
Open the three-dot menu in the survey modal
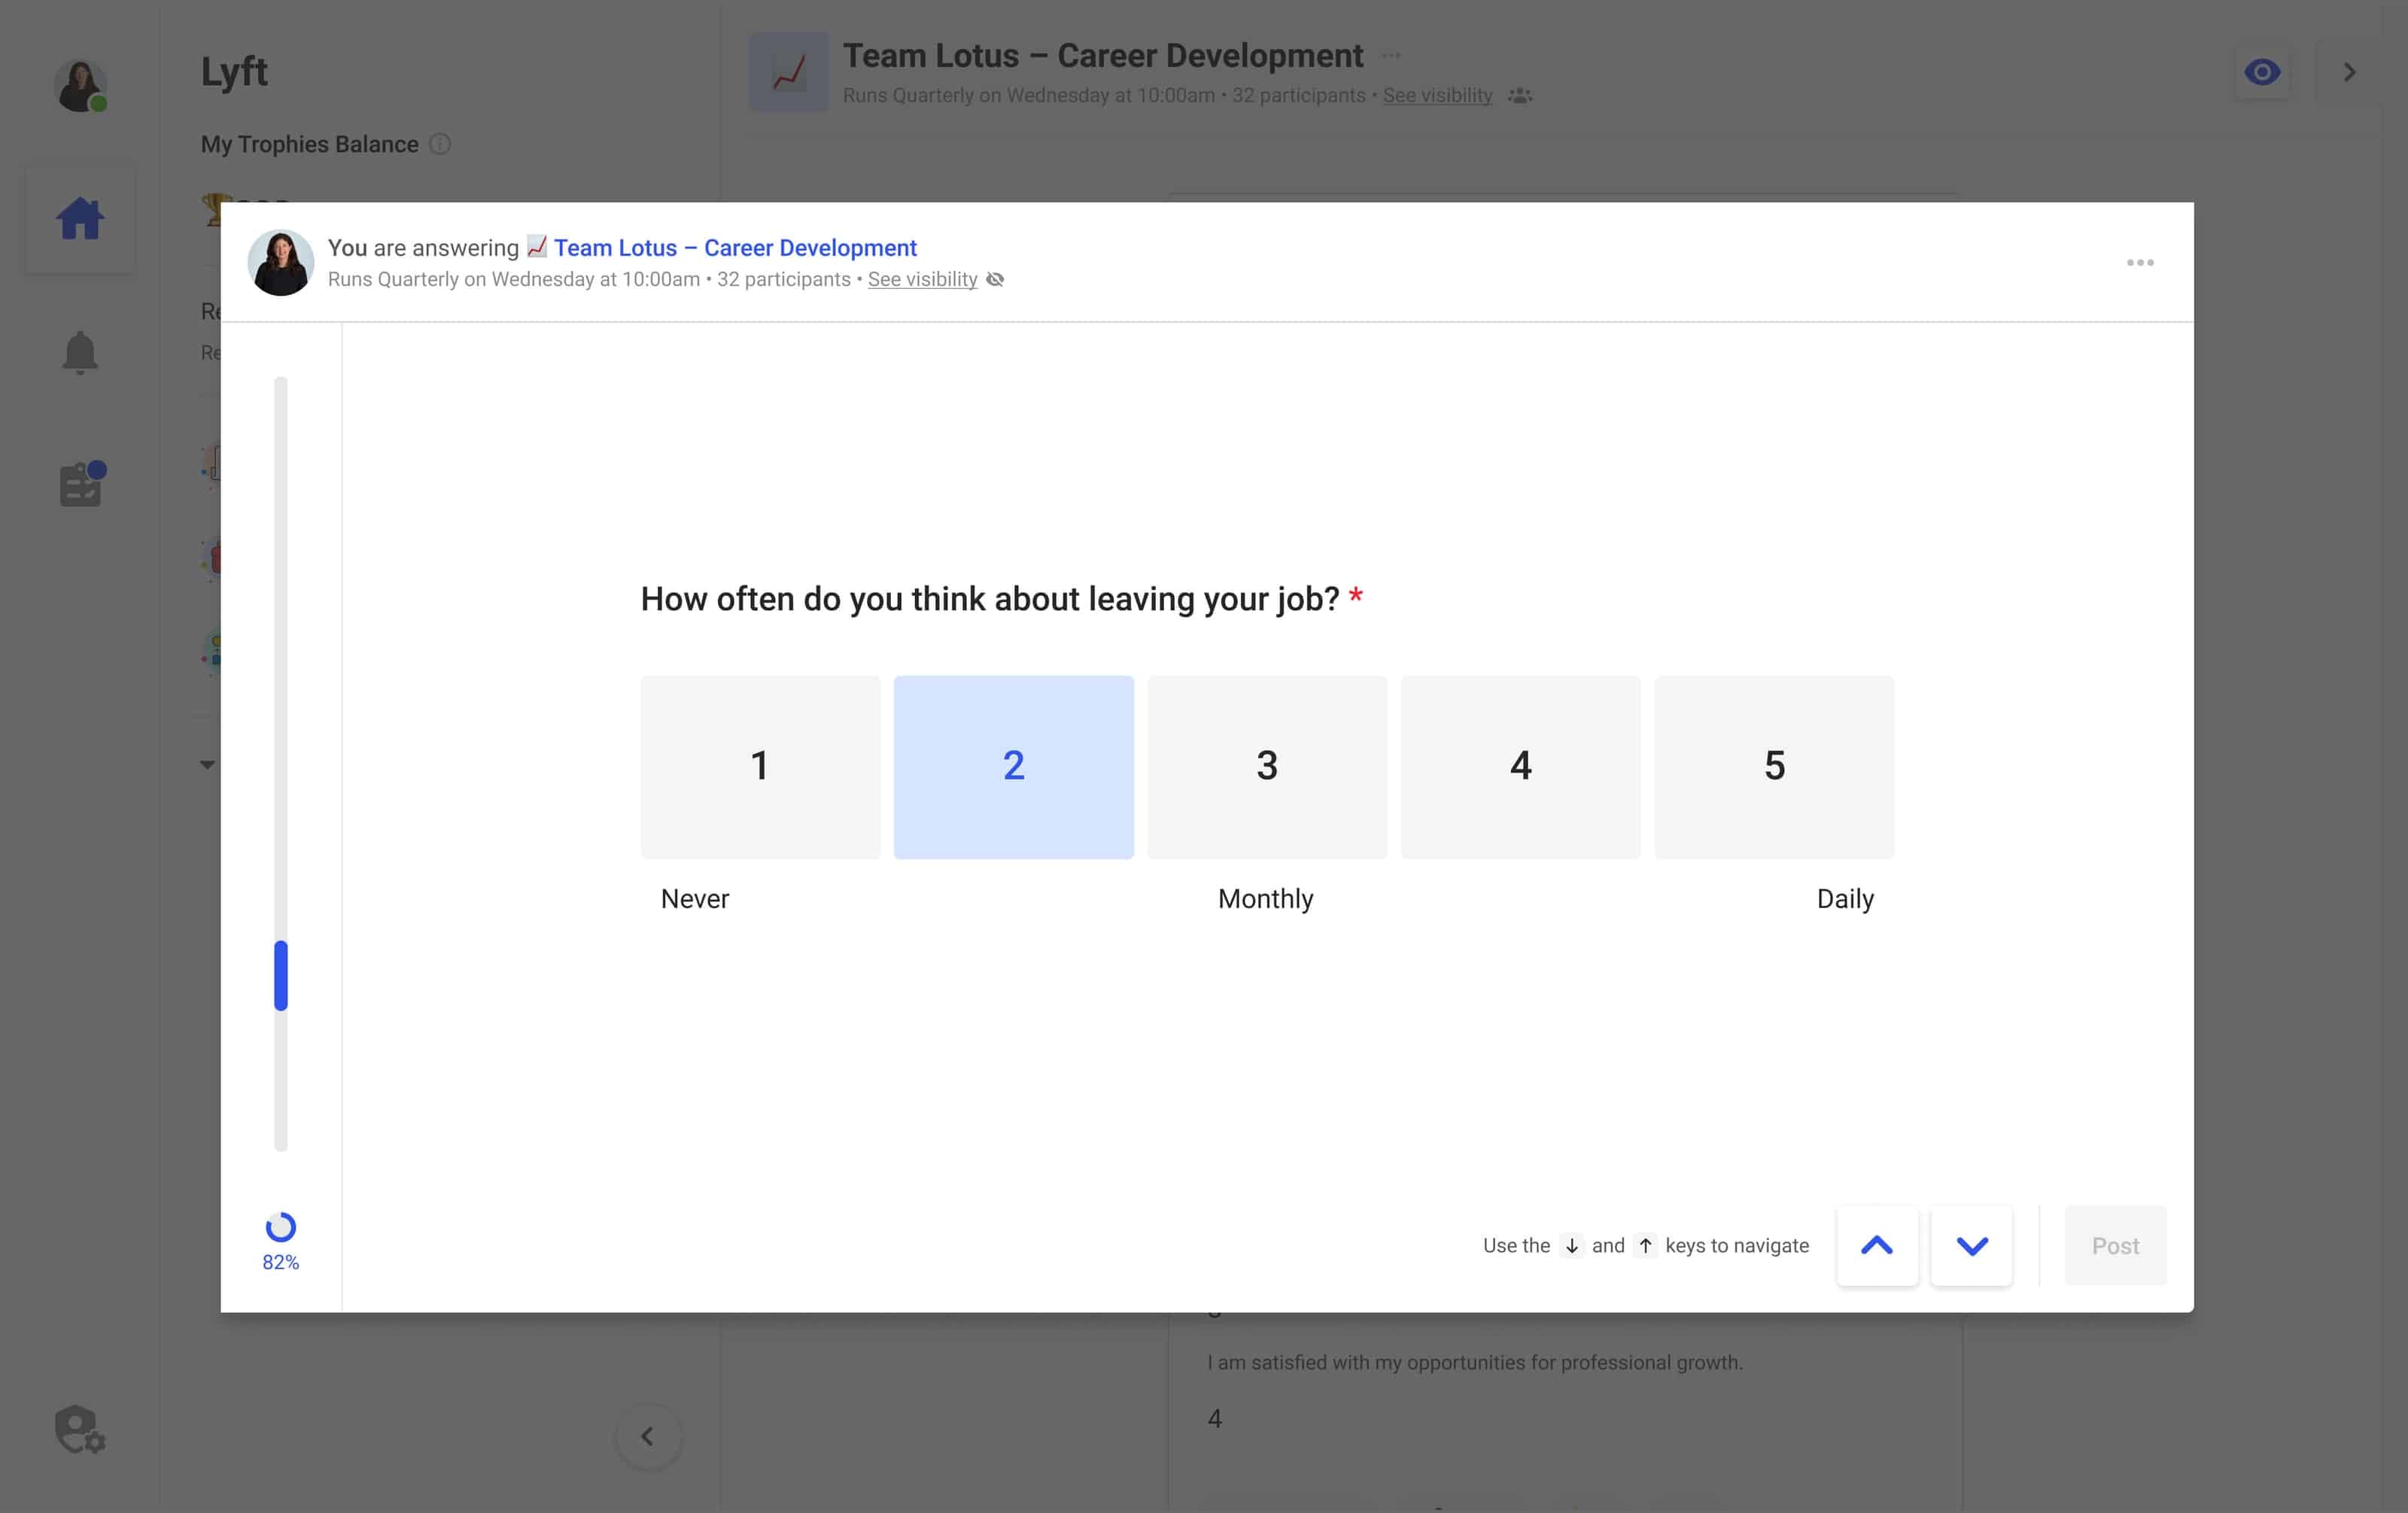pyautogui.click(x=2140, y=262)
